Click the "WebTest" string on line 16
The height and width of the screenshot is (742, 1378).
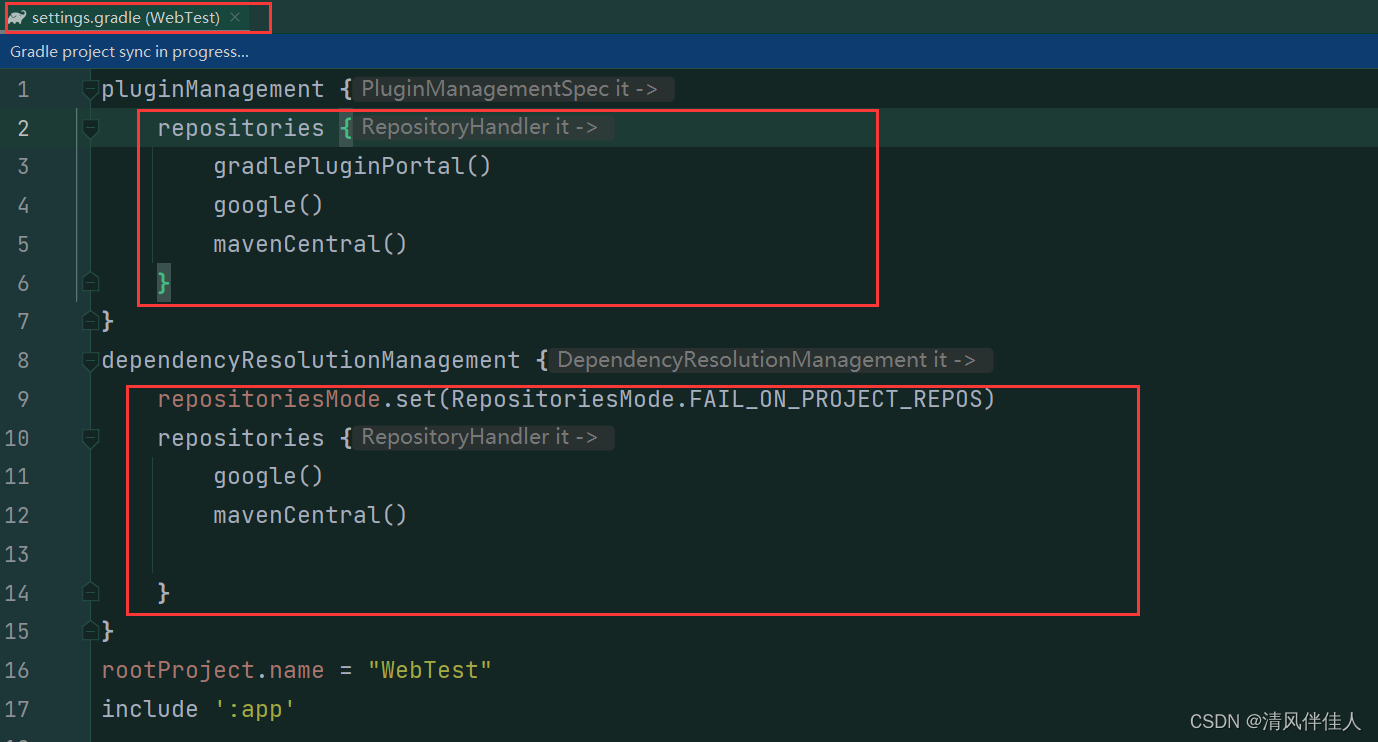(430, 670)
